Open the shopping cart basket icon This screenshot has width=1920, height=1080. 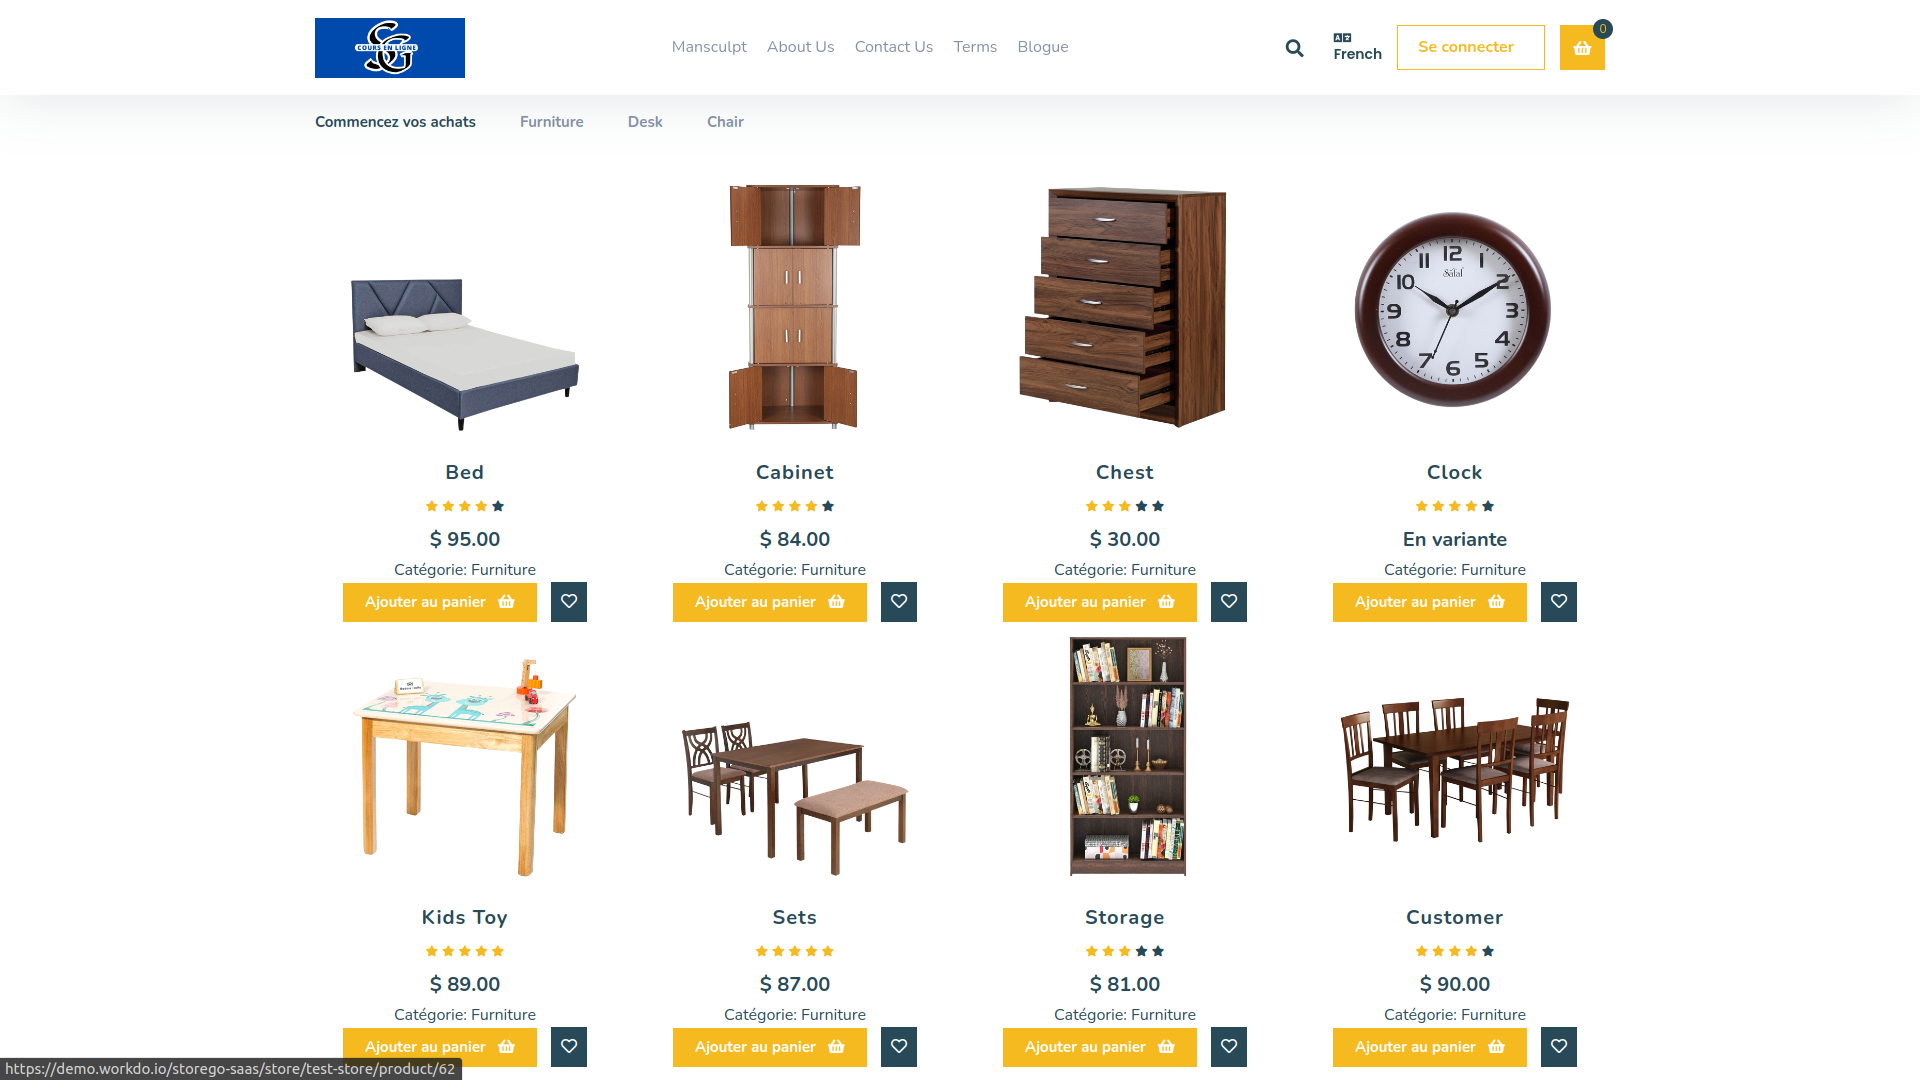(1582, 48)
